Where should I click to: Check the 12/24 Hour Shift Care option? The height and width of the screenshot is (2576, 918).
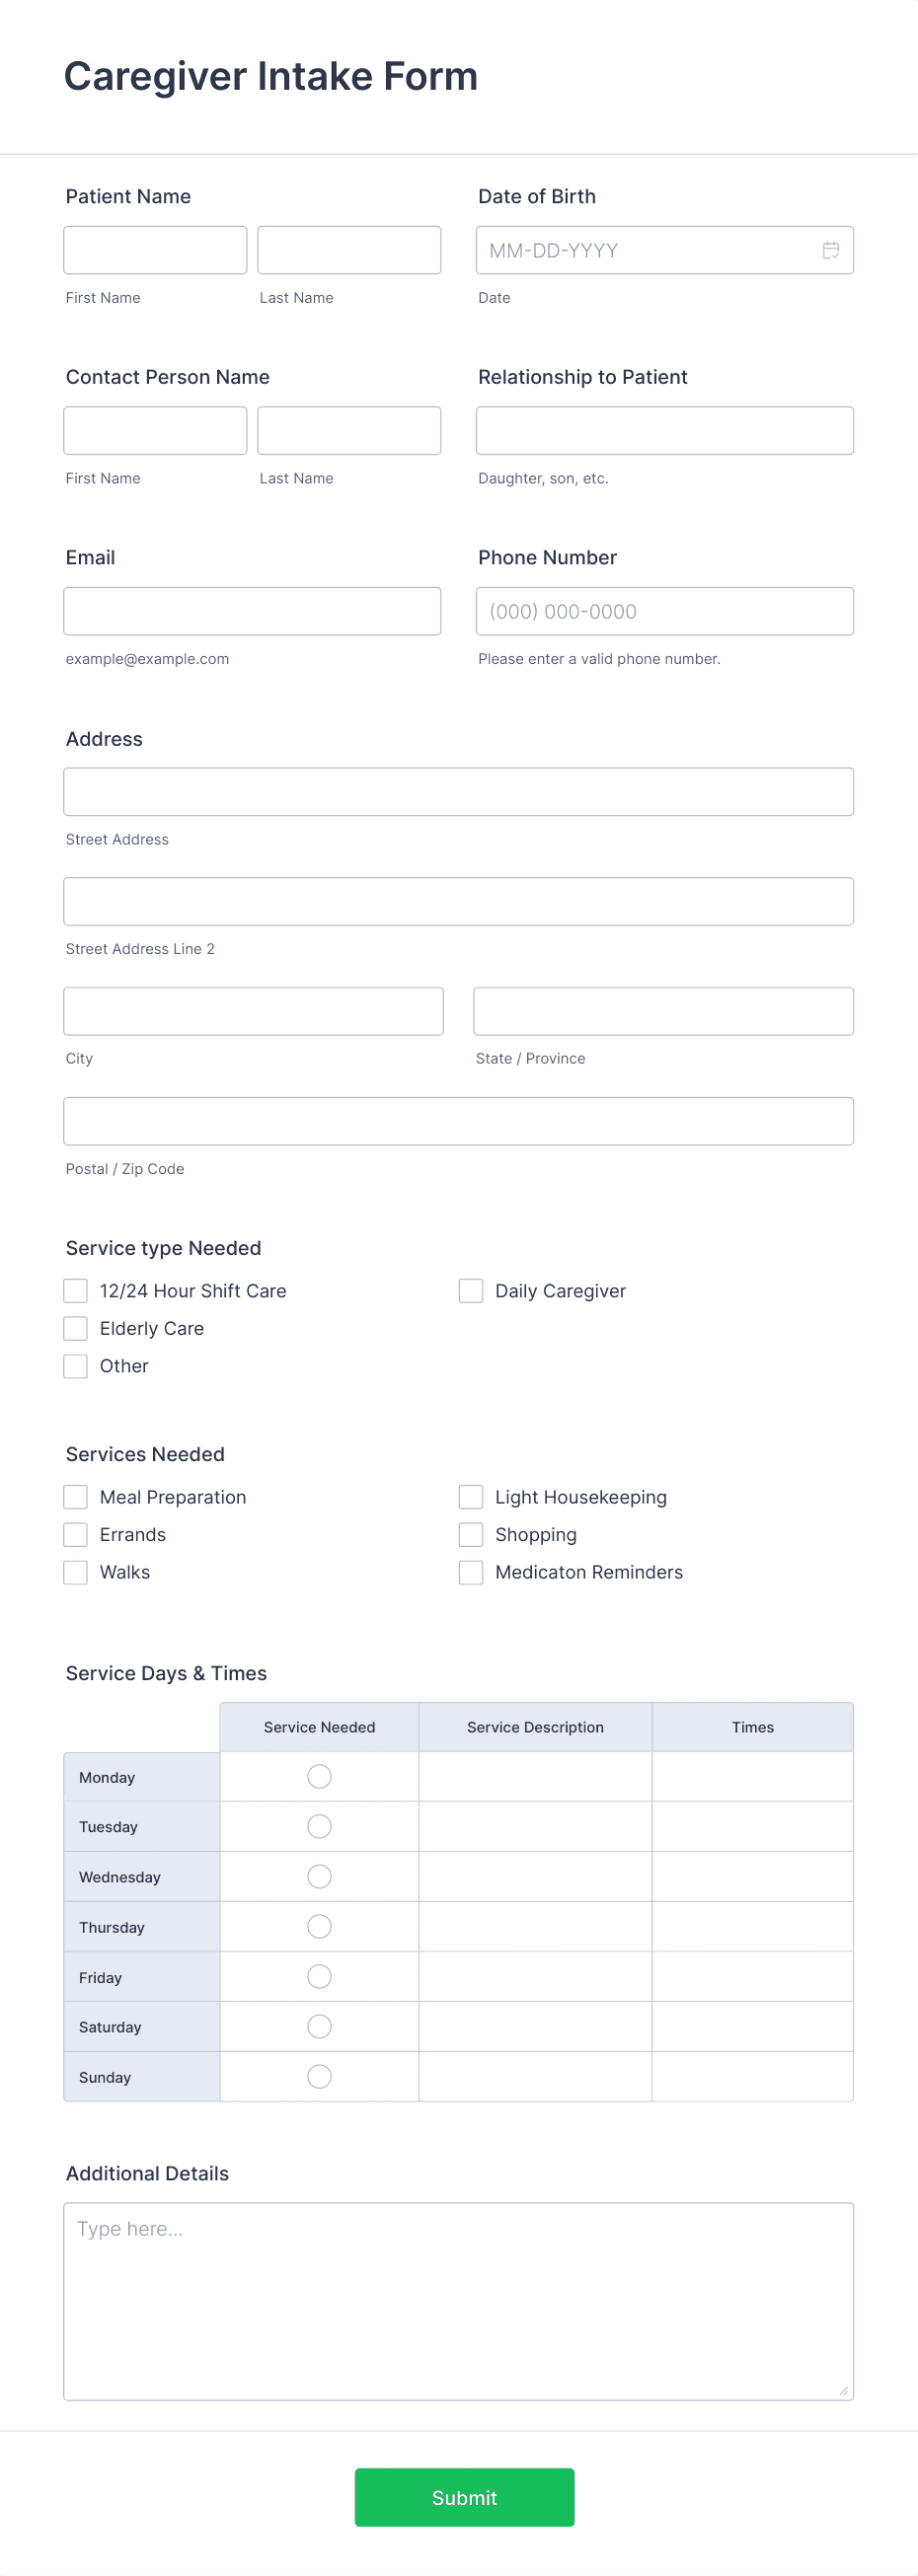pyautogui.click(x=75, y=1290)
